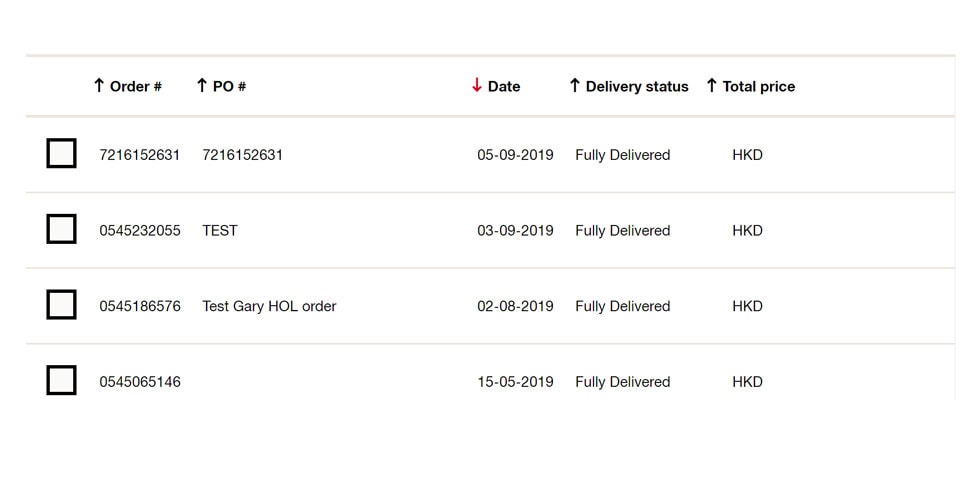Select checkbox for order 7216152631

pos(61,154)
